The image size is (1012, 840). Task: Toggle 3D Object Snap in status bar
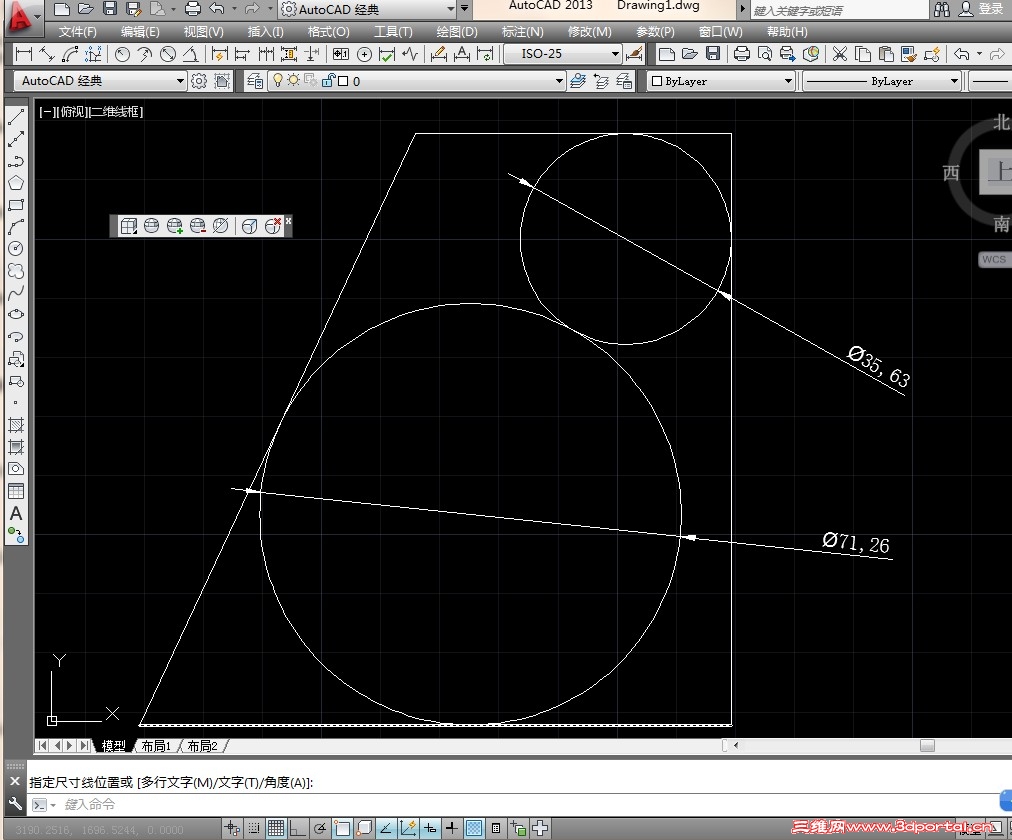364,828
